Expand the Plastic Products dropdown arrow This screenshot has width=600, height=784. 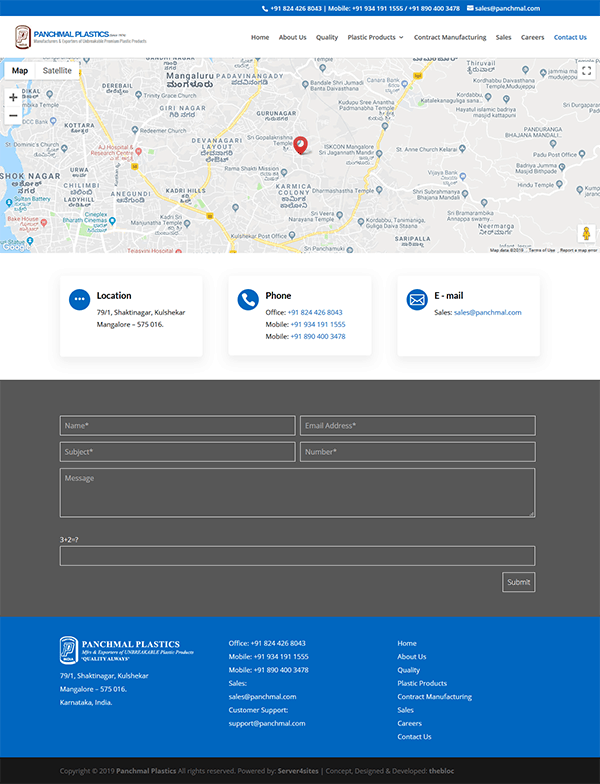click(401, 38)
